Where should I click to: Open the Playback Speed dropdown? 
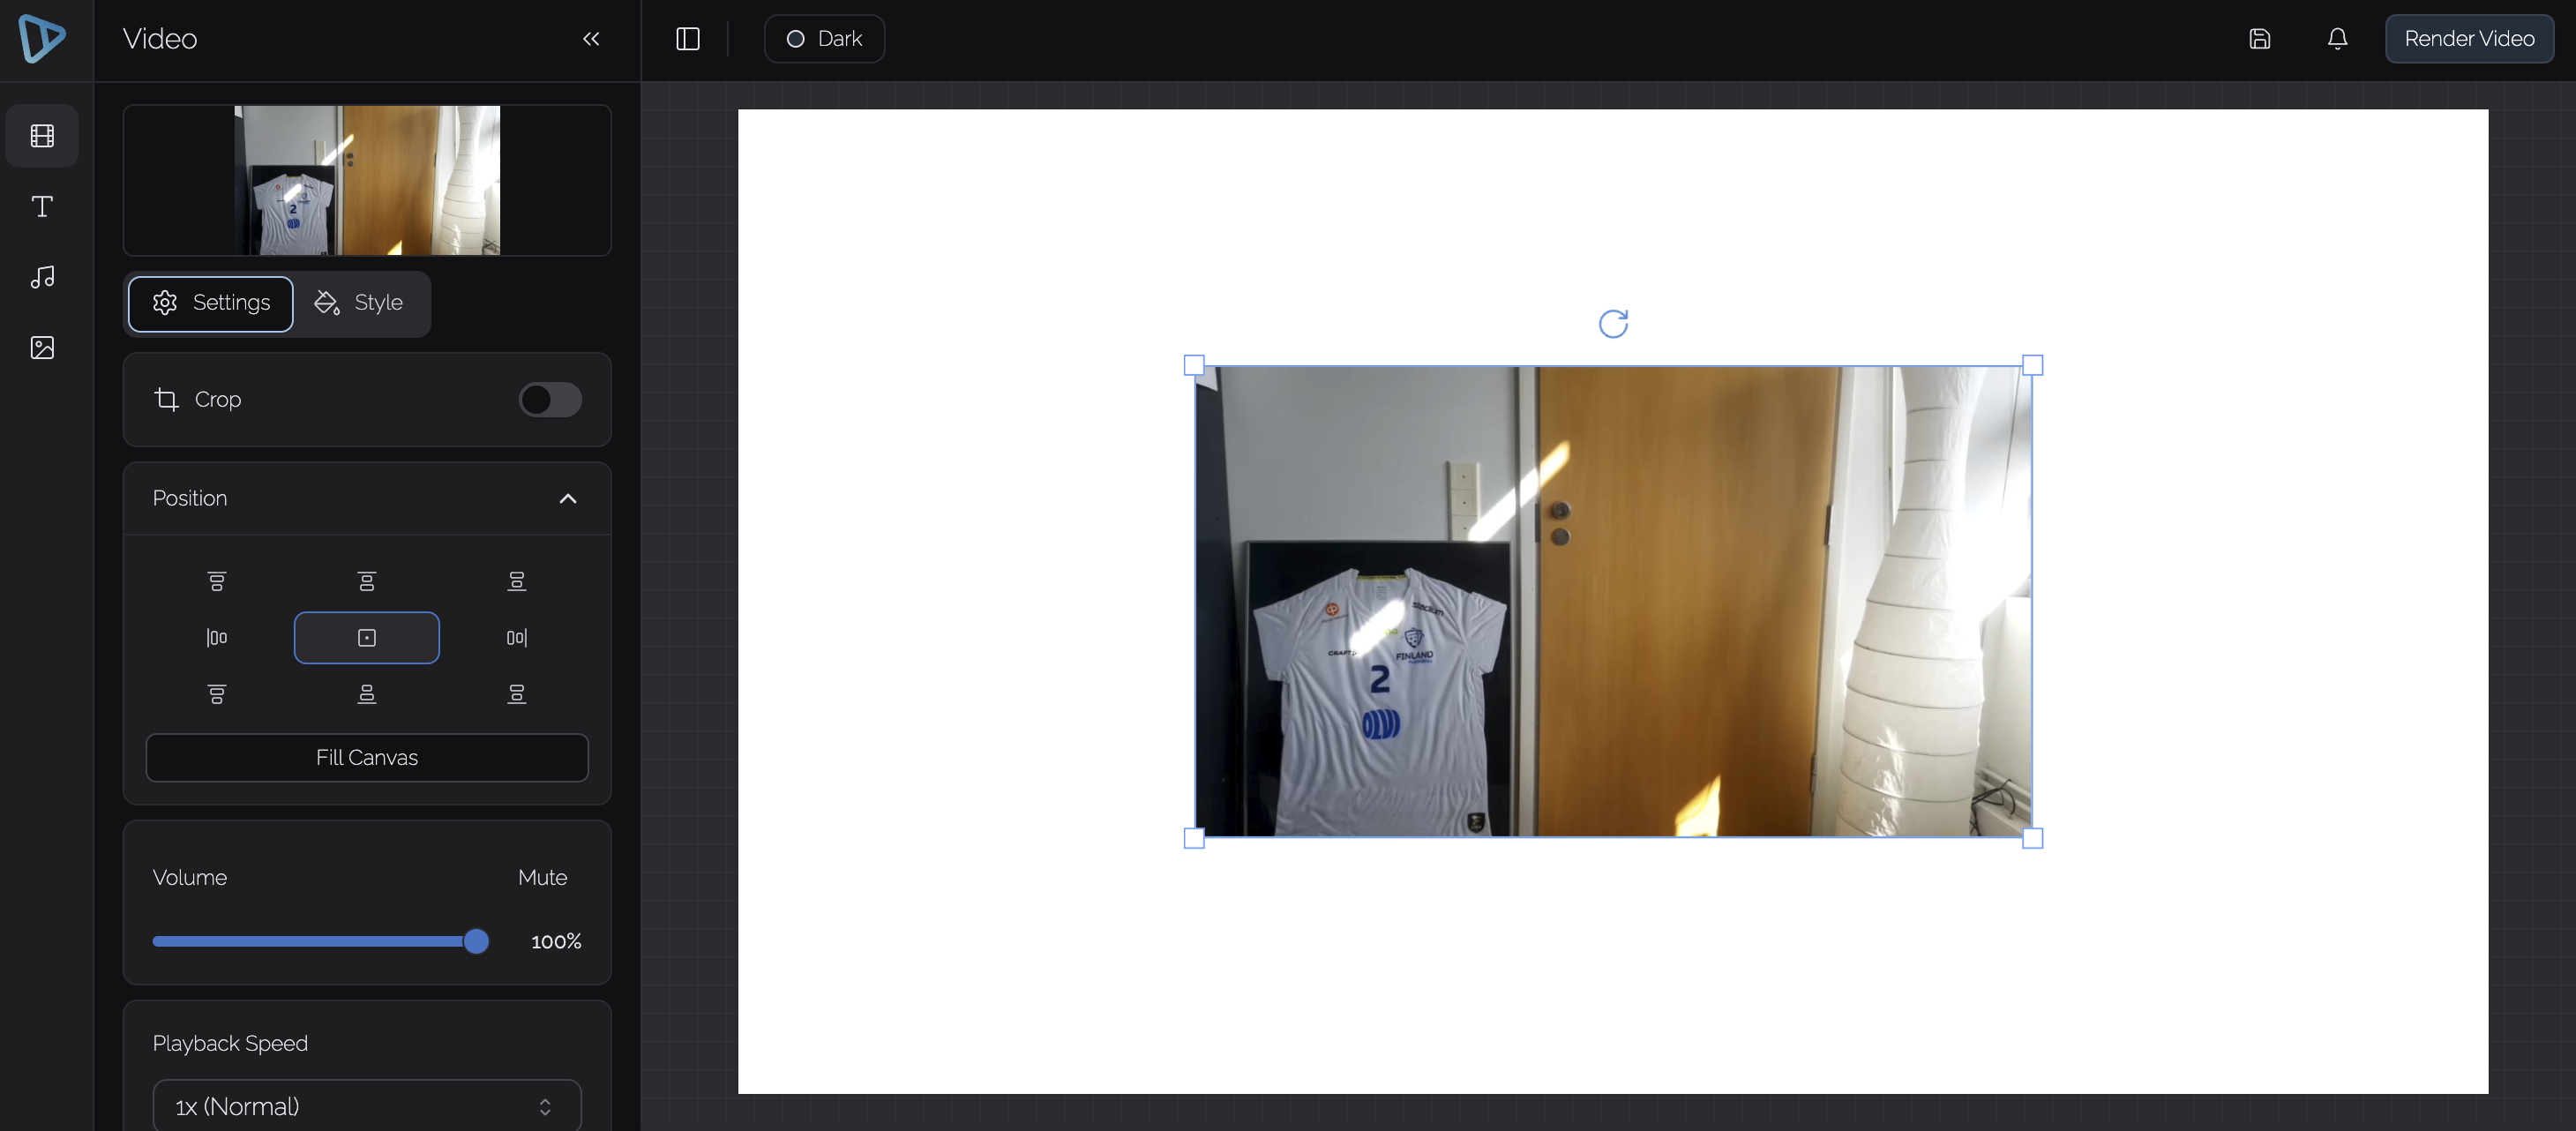coord(366,1106)
